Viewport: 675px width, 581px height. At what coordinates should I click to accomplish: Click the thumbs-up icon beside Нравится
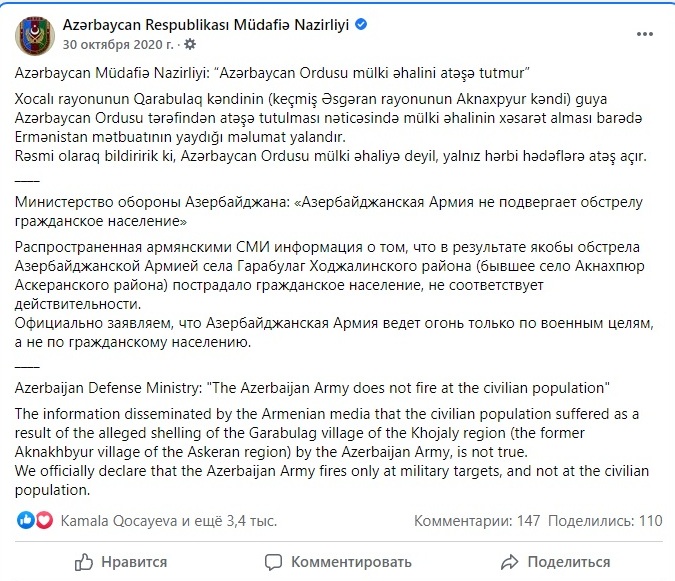click(84, 562)
